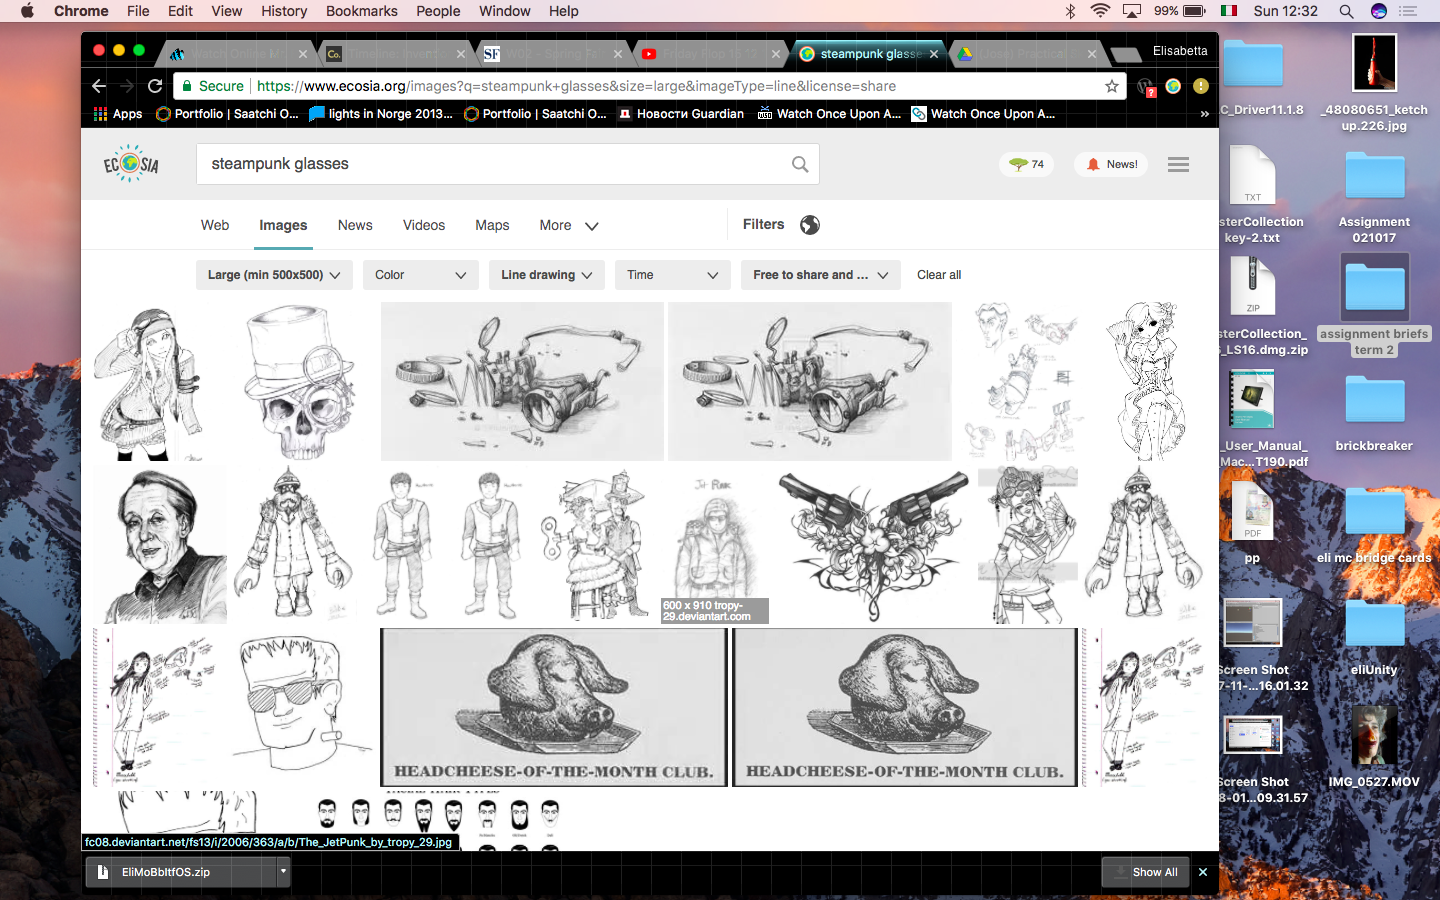The width and height of the screenshot is (1440, 900).
Task: Expand the Large (min 500x500) size dropdown
Action: pos(274,275)
